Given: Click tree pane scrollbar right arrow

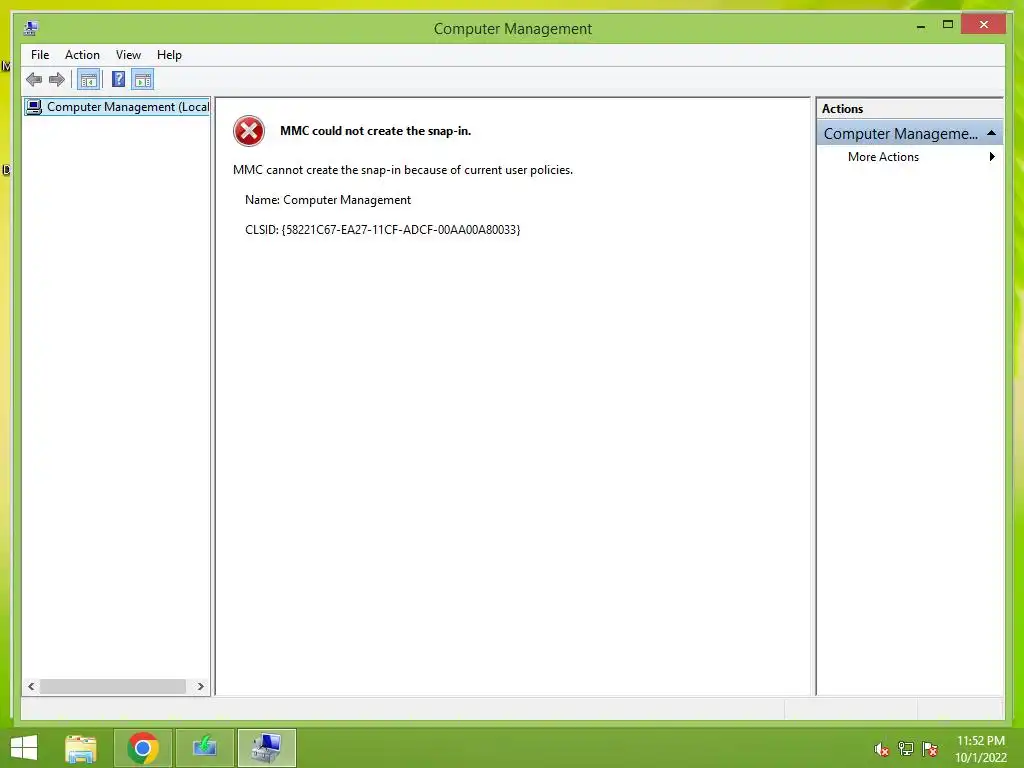Looking at the screenshot, I should pos(200,686).
